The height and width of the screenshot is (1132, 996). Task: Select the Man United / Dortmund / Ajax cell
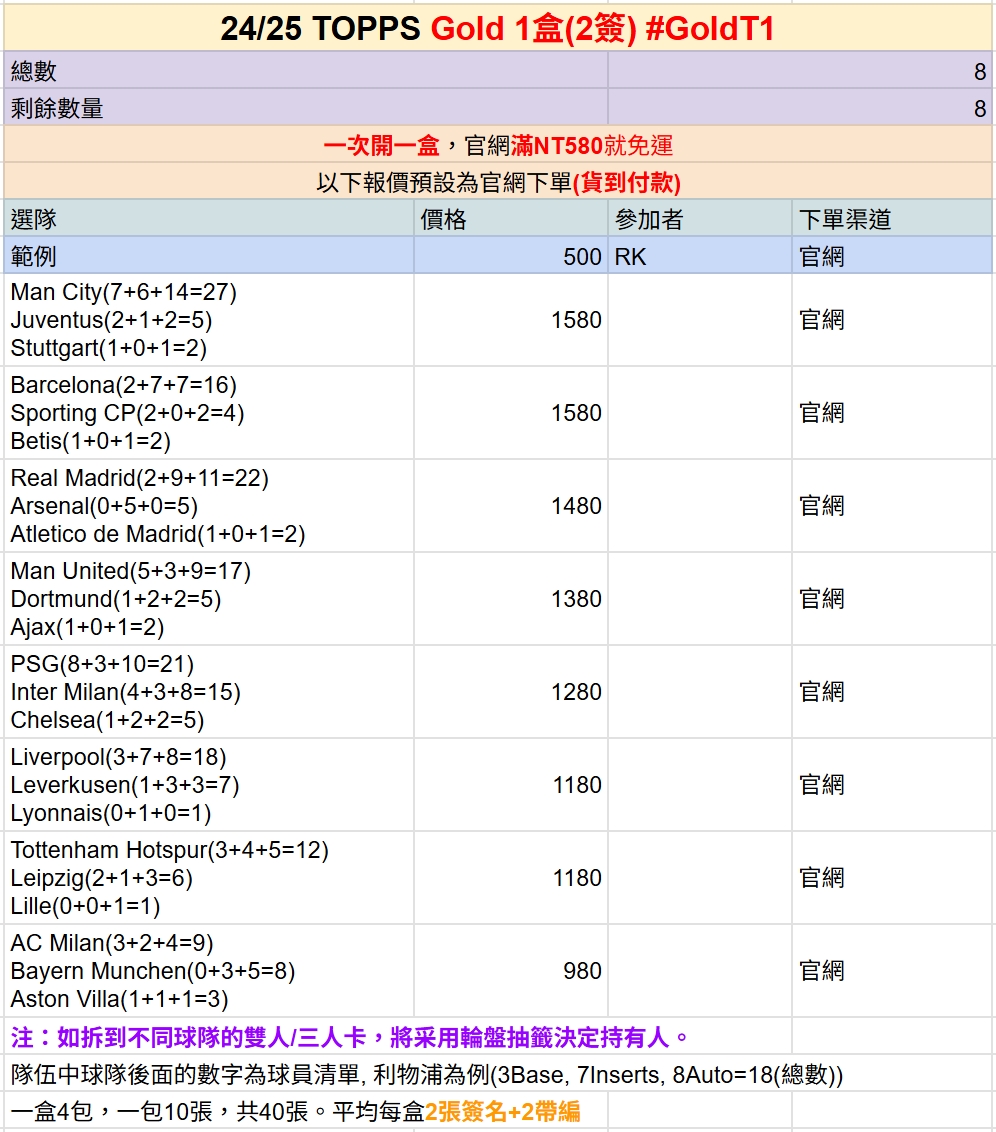209,598
